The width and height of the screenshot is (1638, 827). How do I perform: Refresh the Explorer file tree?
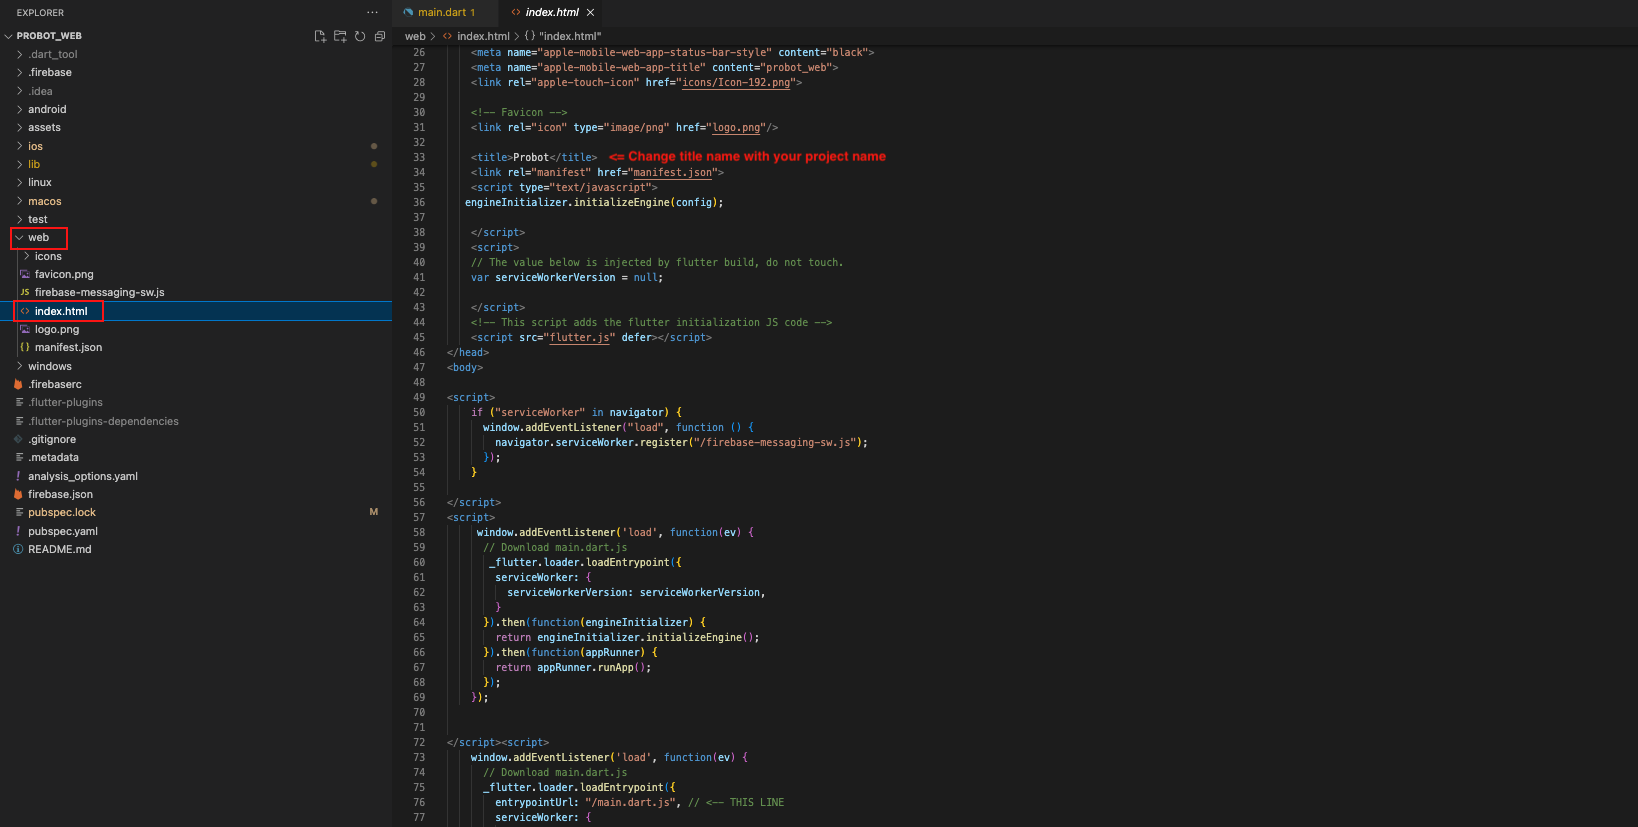tap(360, 36)
